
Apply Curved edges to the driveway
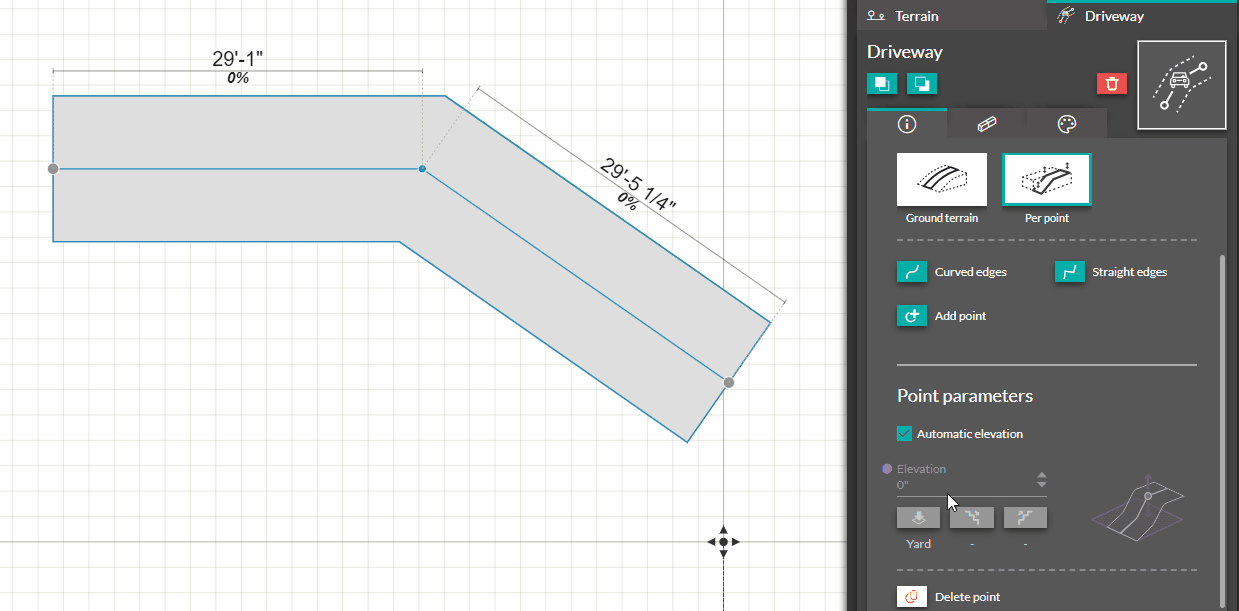pos(911,271)
